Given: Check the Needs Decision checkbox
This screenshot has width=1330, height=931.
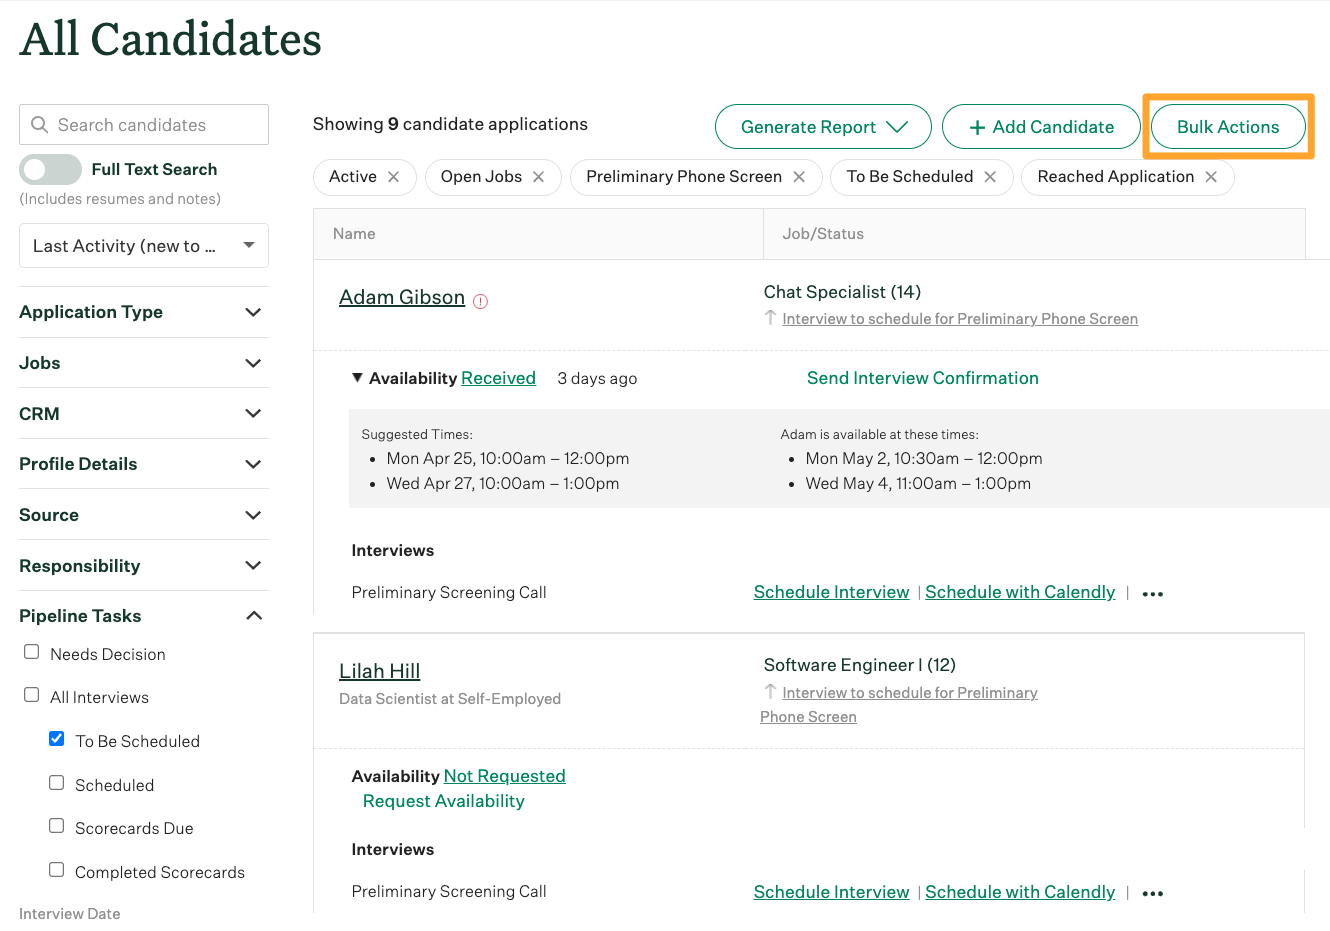Looking at the screenshot, I should point(32,652).
